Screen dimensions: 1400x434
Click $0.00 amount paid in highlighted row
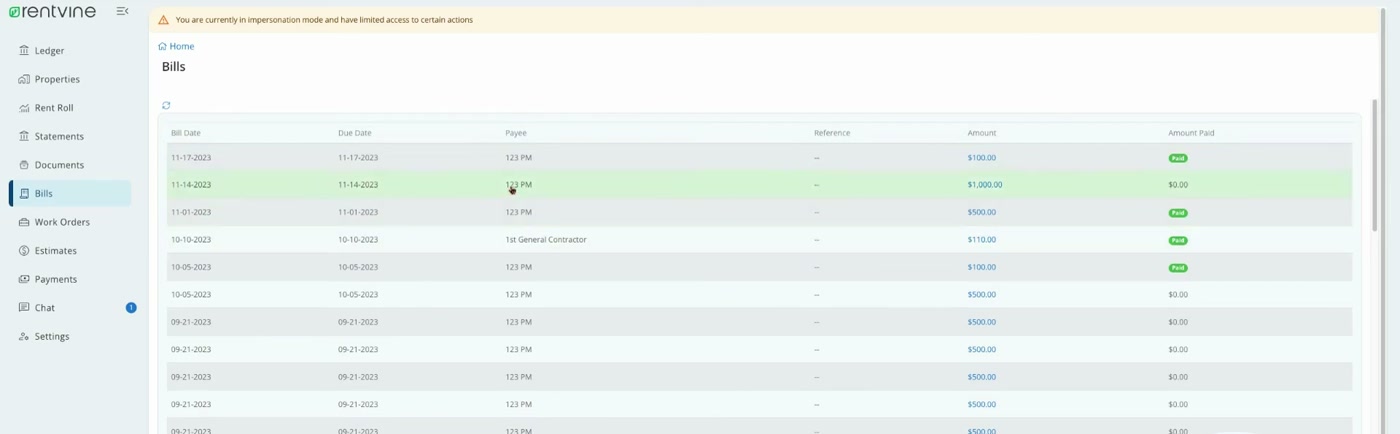(1178, 185)
